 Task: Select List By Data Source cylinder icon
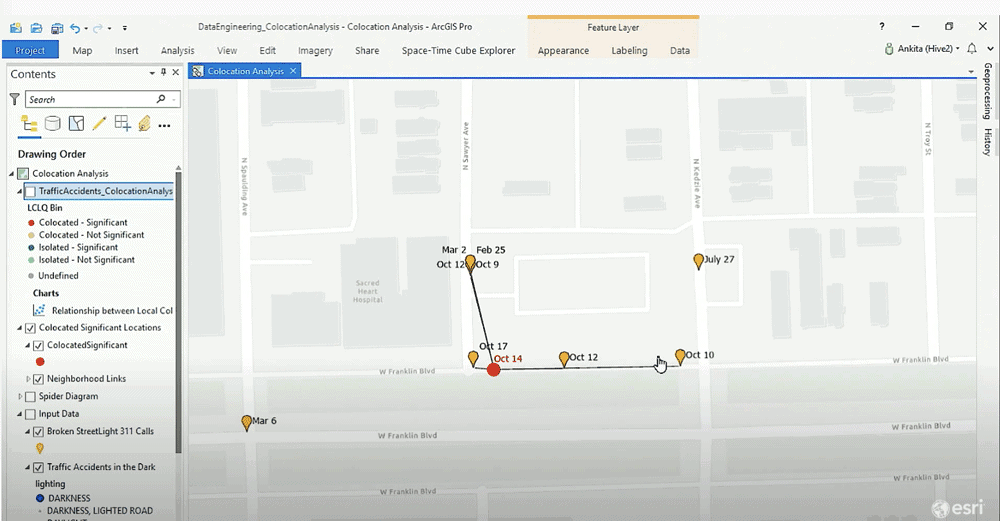[52, 123]
